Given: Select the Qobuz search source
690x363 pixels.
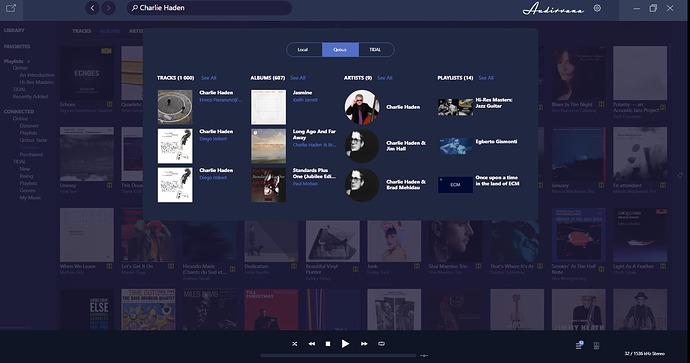Looking at the screenshot, I should coord(340,50).
